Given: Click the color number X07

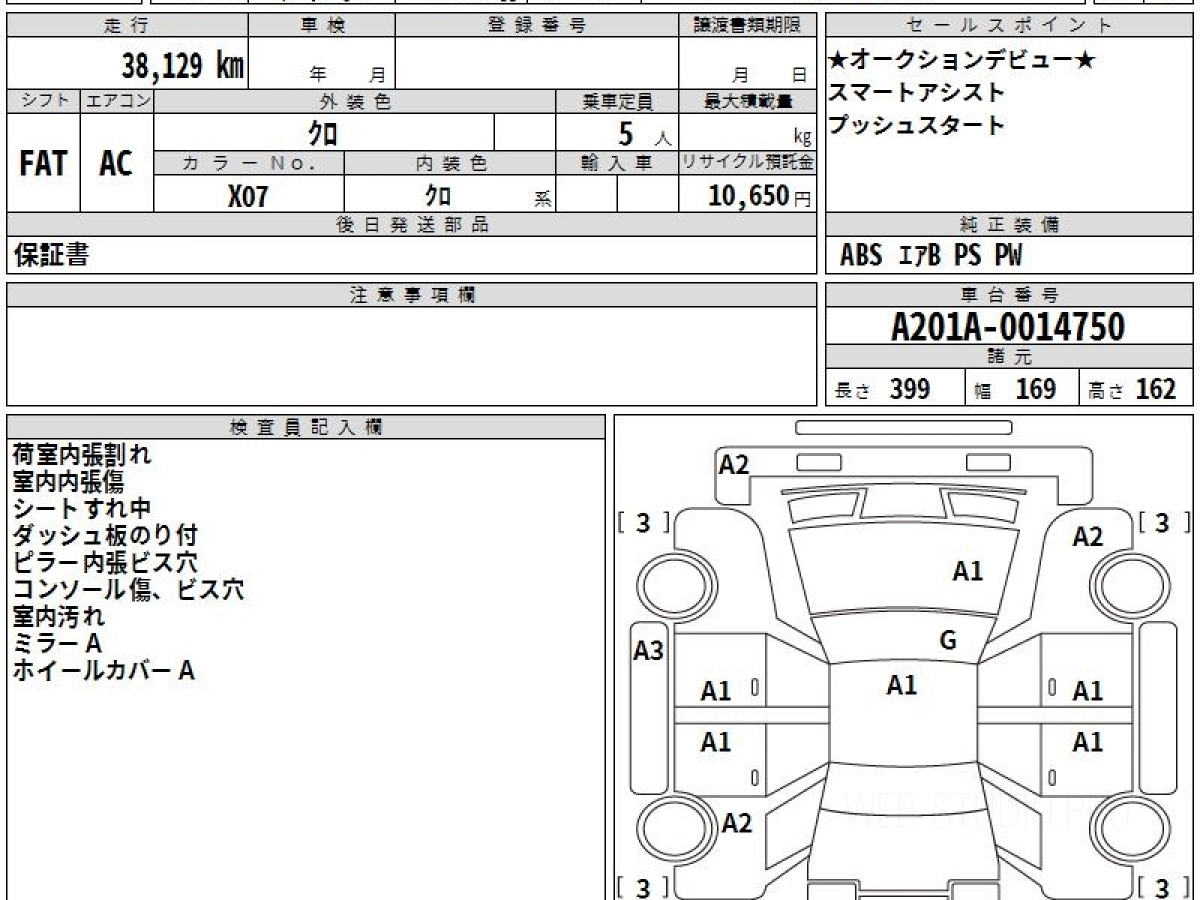Looking at the screenshot, I should (x=248, y=196).
